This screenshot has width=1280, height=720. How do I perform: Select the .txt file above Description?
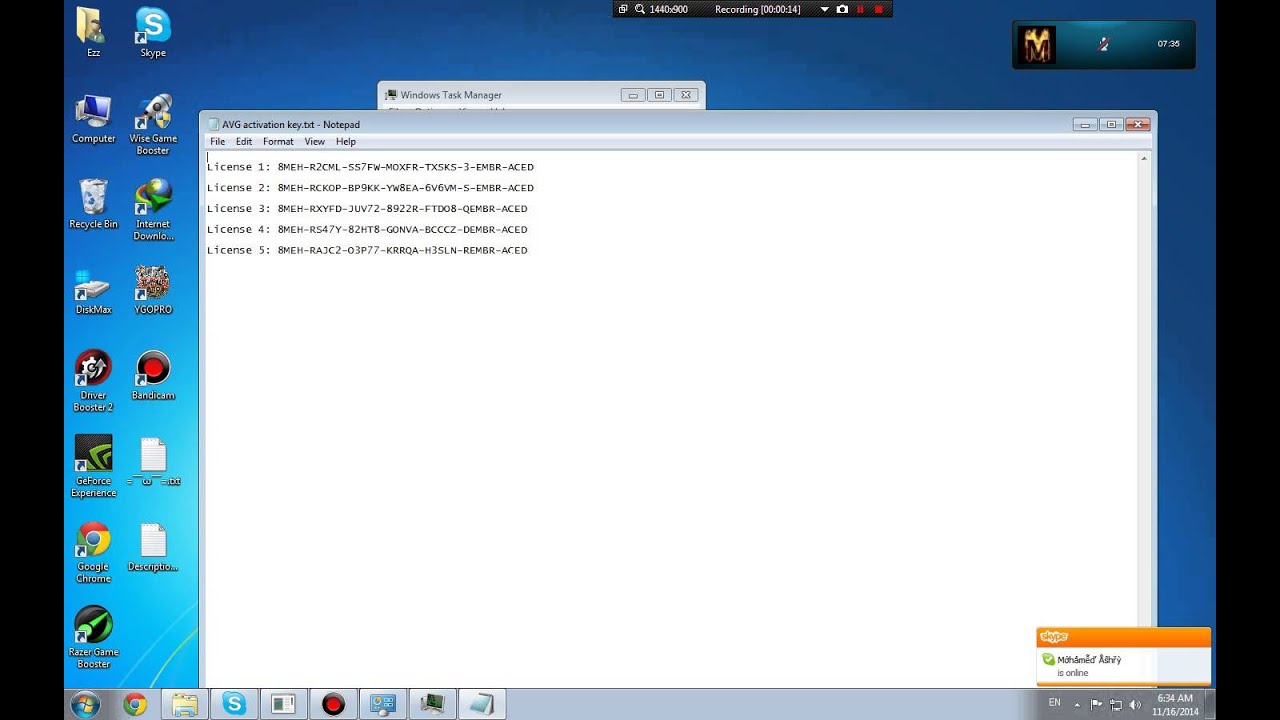click(153, 462)
